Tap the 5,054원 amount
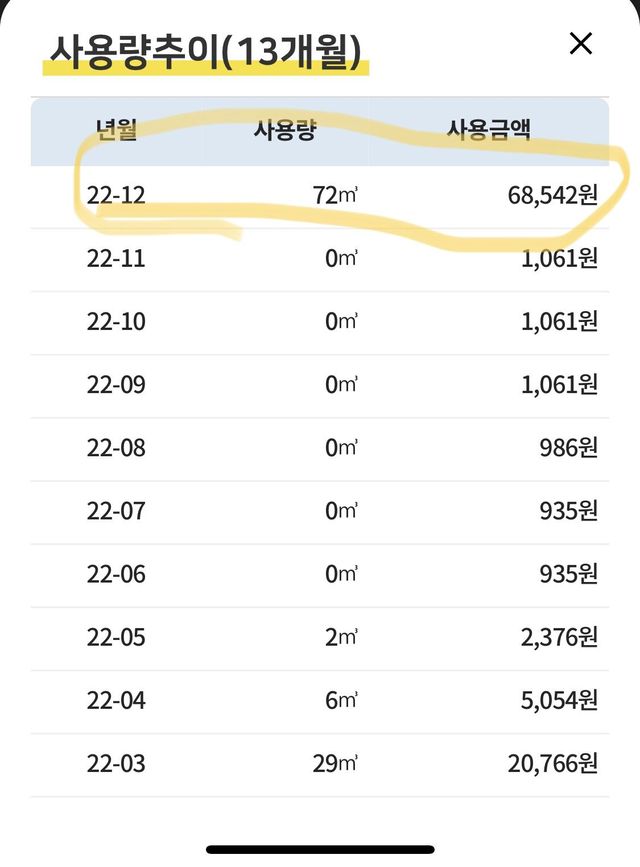 coord(558,701)
